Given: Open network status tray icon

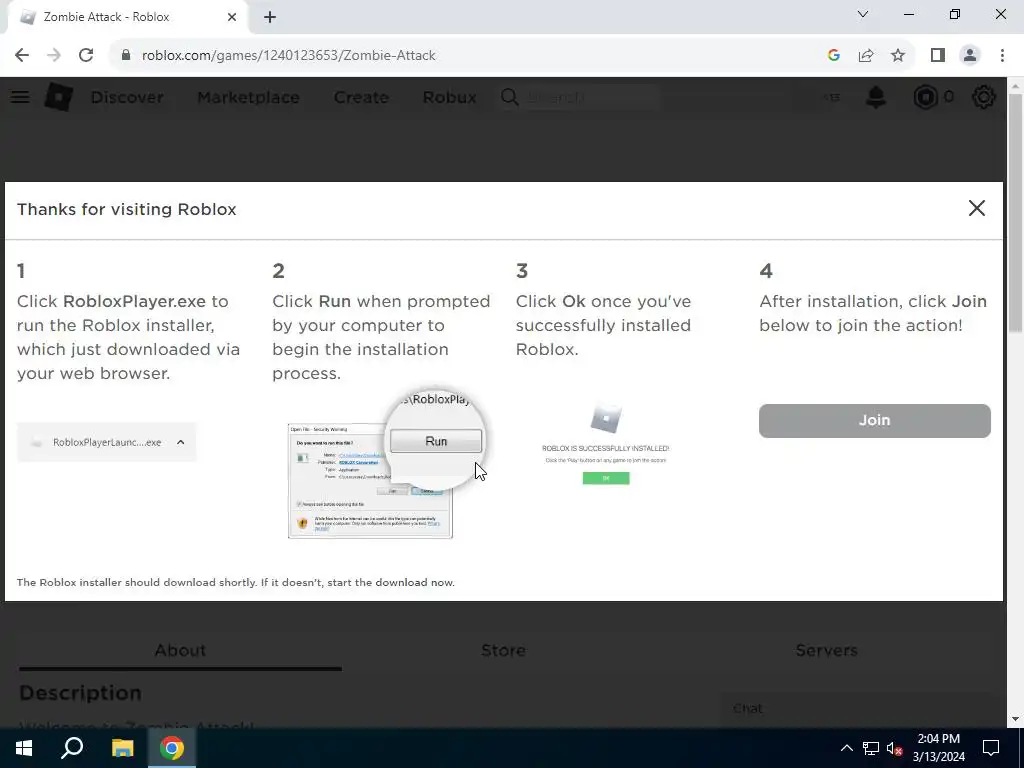Looking at the screenshot, I should point(871,748).
